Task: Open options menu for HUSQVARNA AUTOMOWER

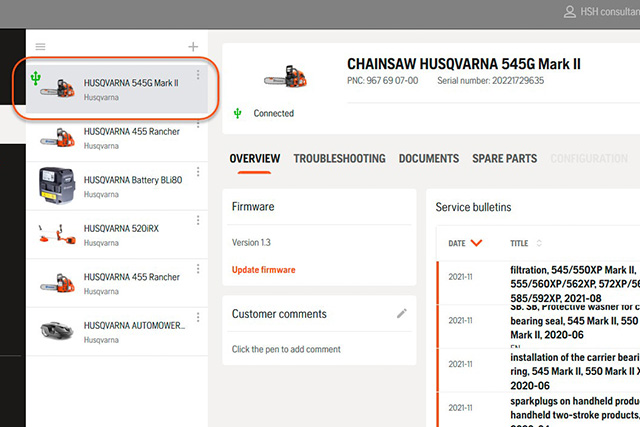Action: [x=198, y=317]
